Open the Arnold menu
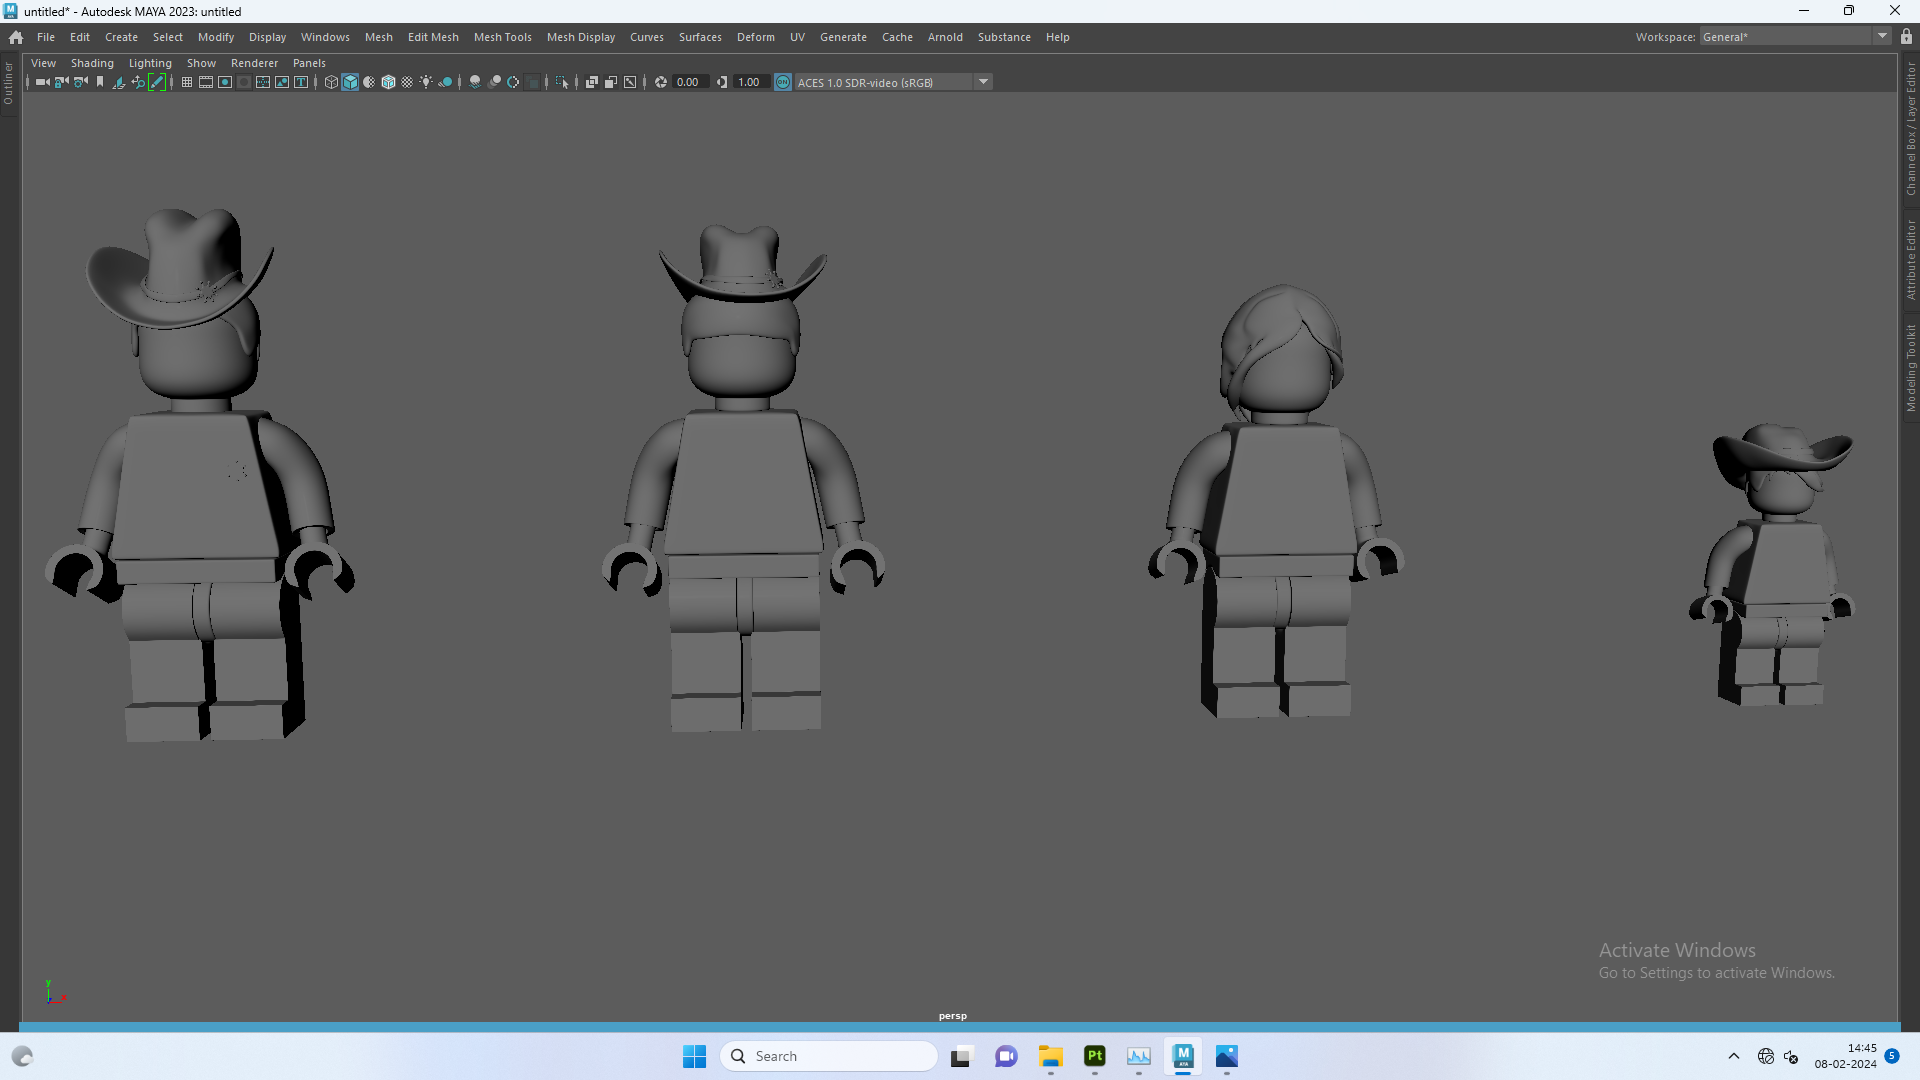Image resolution: width=1920 pixels, height=1080 pixels. (945, 37)
